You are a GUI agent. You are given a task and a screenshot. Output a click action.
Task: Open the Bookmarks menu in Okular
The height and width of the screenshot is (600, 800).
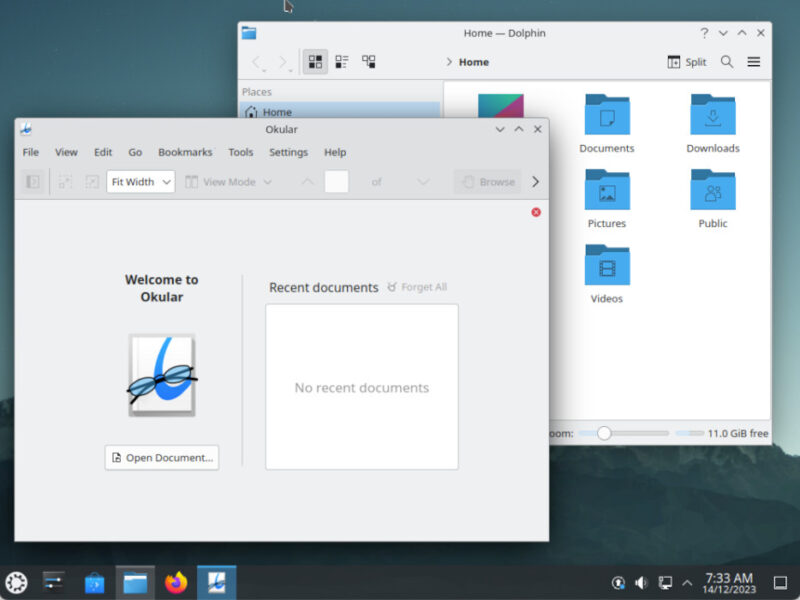pos(185,152)
